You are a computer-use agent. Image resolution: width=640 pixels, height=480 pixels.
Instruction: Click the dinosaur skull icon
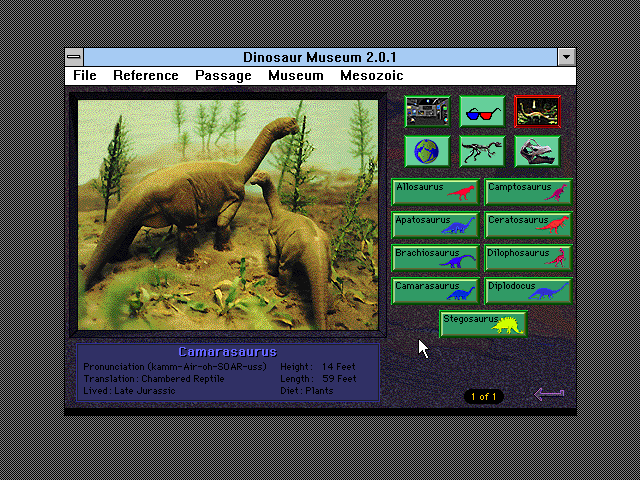pyautogui.click(x=537, y=151)
